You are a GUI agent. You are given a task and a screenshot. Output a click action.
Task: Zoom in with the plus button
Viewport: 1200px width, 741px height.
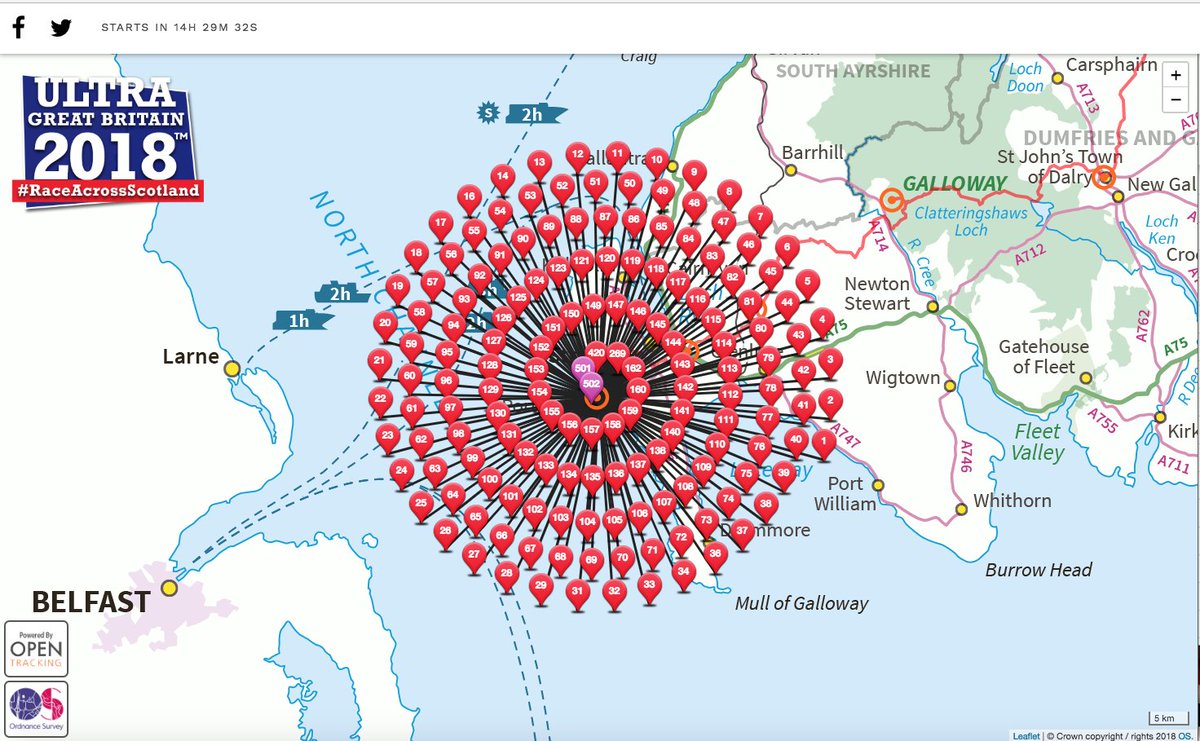[x=1176, y=75]
